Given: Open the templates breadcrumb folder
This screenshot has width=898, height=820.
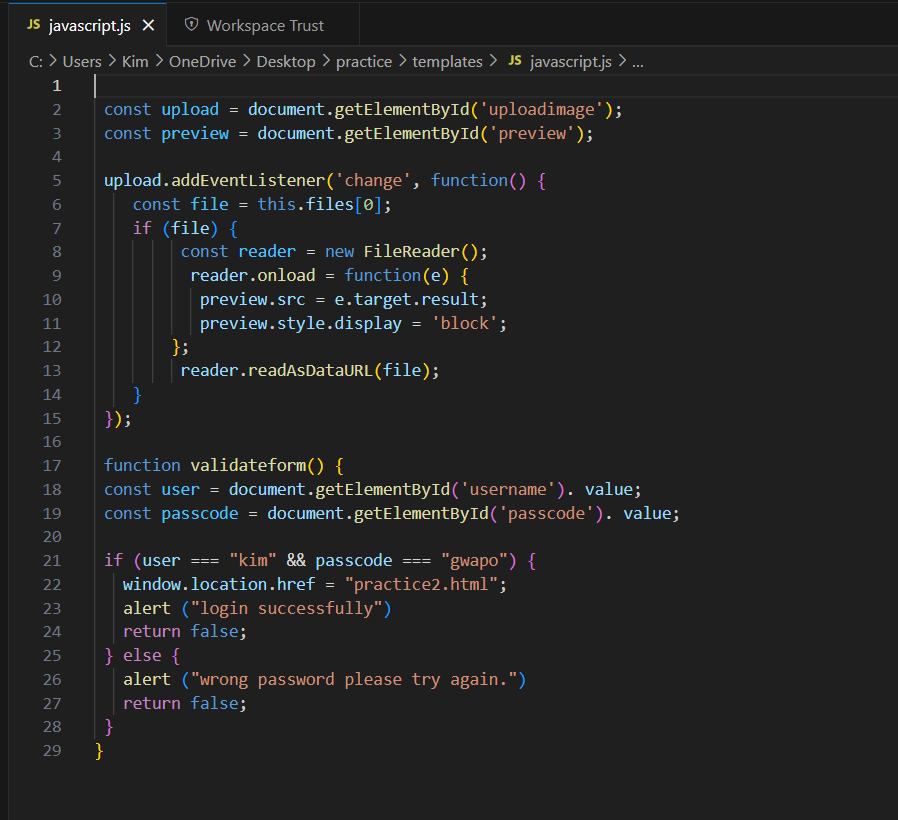Looking at the screenshot, I should click(x=447, y=61).
